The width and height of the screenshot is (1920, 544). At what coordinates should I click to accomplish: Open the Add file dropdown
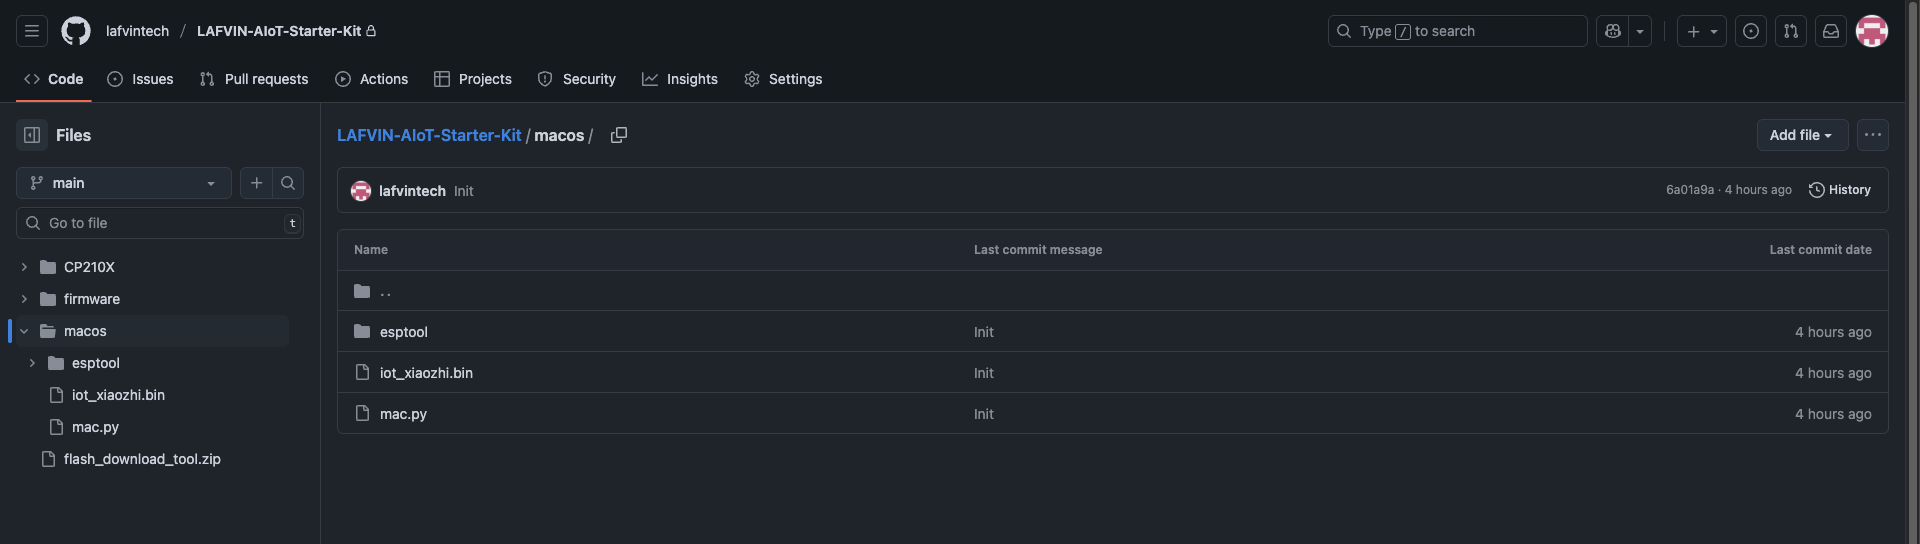(x=1802, y=135)
